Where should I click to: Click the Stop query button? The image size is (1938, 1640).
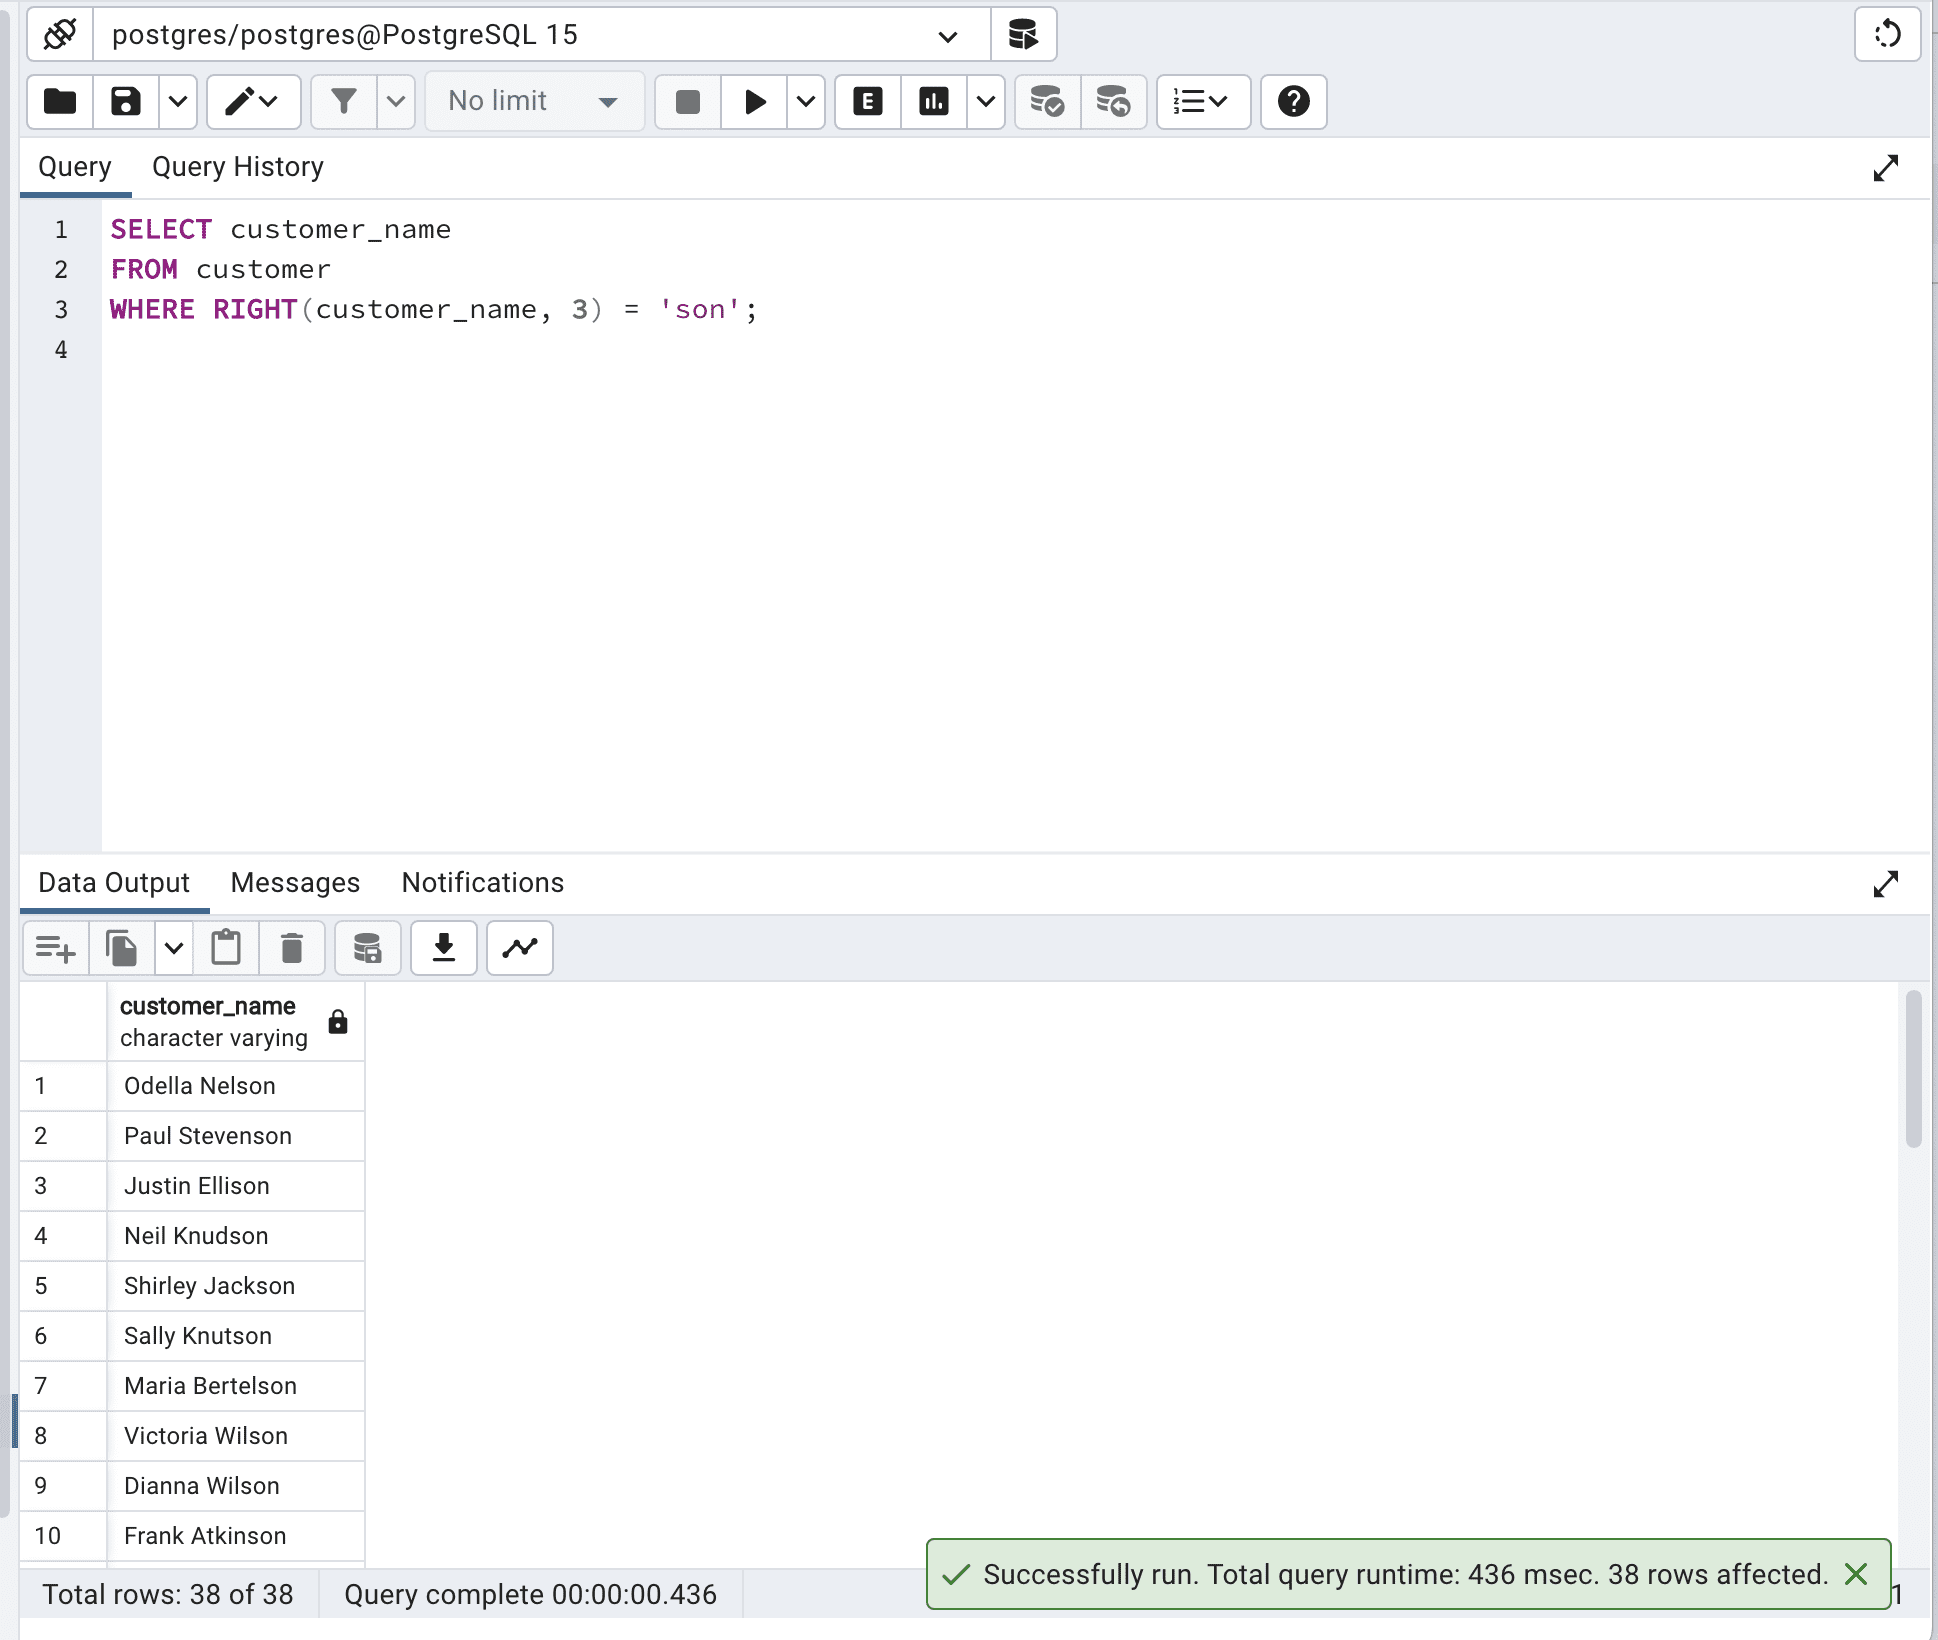click(x=688, y=101)
